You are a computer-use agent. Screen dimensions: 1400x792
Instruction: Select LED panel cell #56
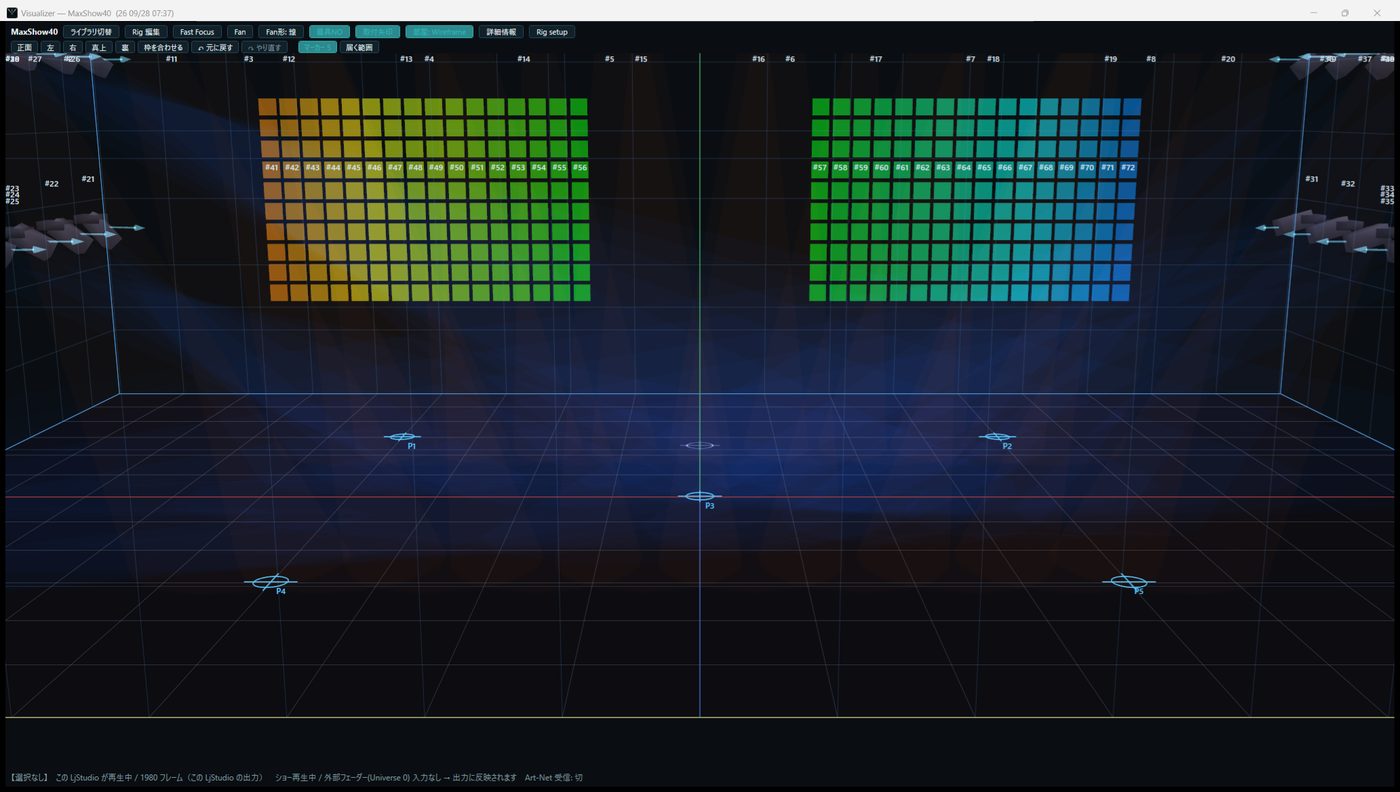580,168
